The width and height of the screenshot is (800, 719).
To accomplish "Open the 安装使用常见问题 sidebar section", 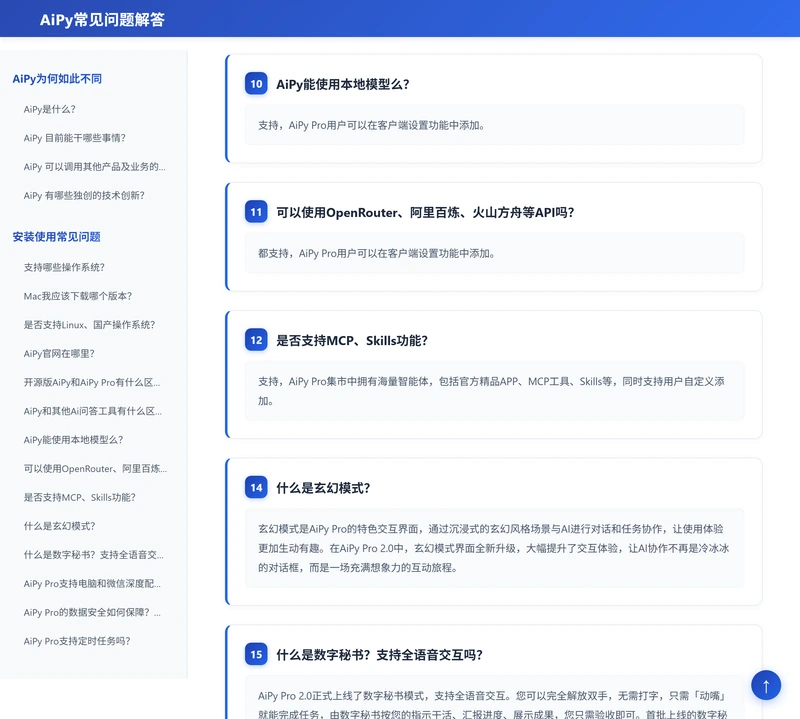I will pyautogui.click(x=57, y=237).
